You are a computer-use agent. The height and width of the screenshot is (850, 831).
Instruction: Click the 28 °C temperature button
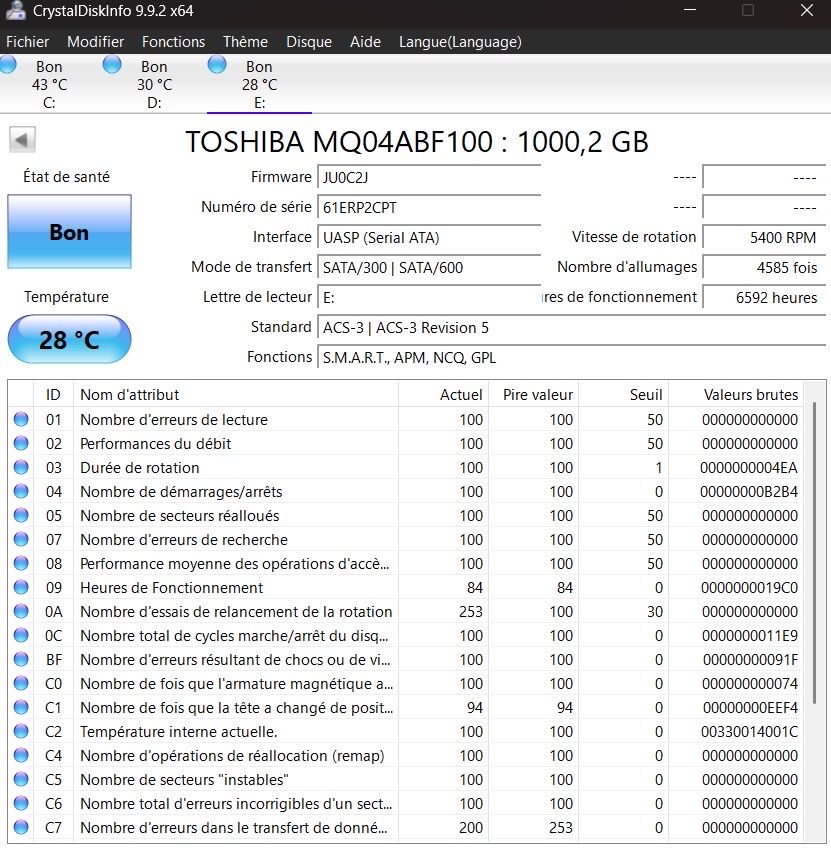pos(69,339)
